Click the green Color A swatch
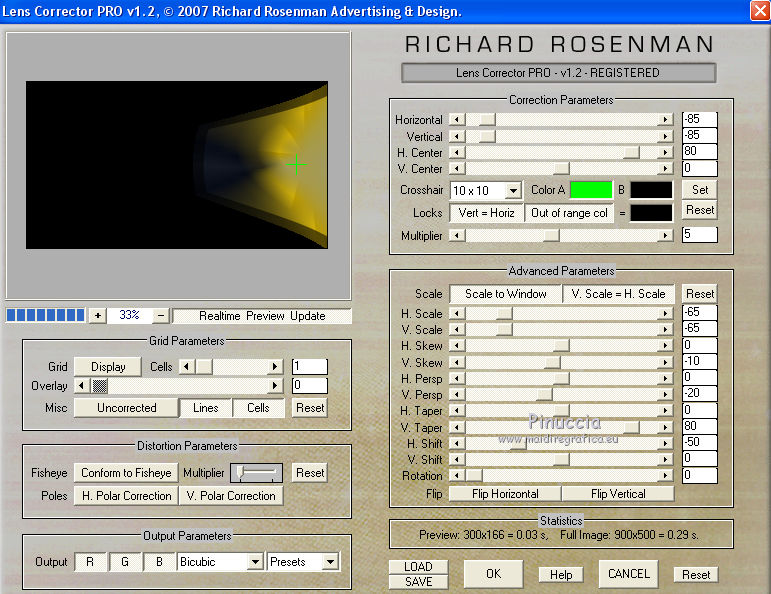This screenshot has height=594, width=771. [590, 190]
